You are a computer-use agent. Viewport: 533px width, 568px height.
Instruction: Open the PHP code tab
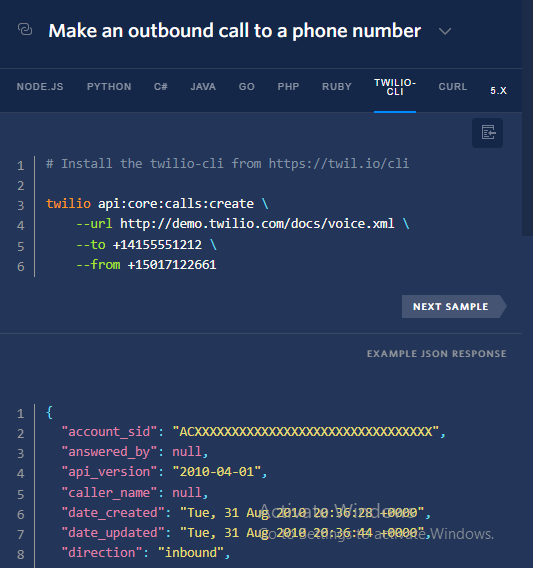(x=288, y=87)
